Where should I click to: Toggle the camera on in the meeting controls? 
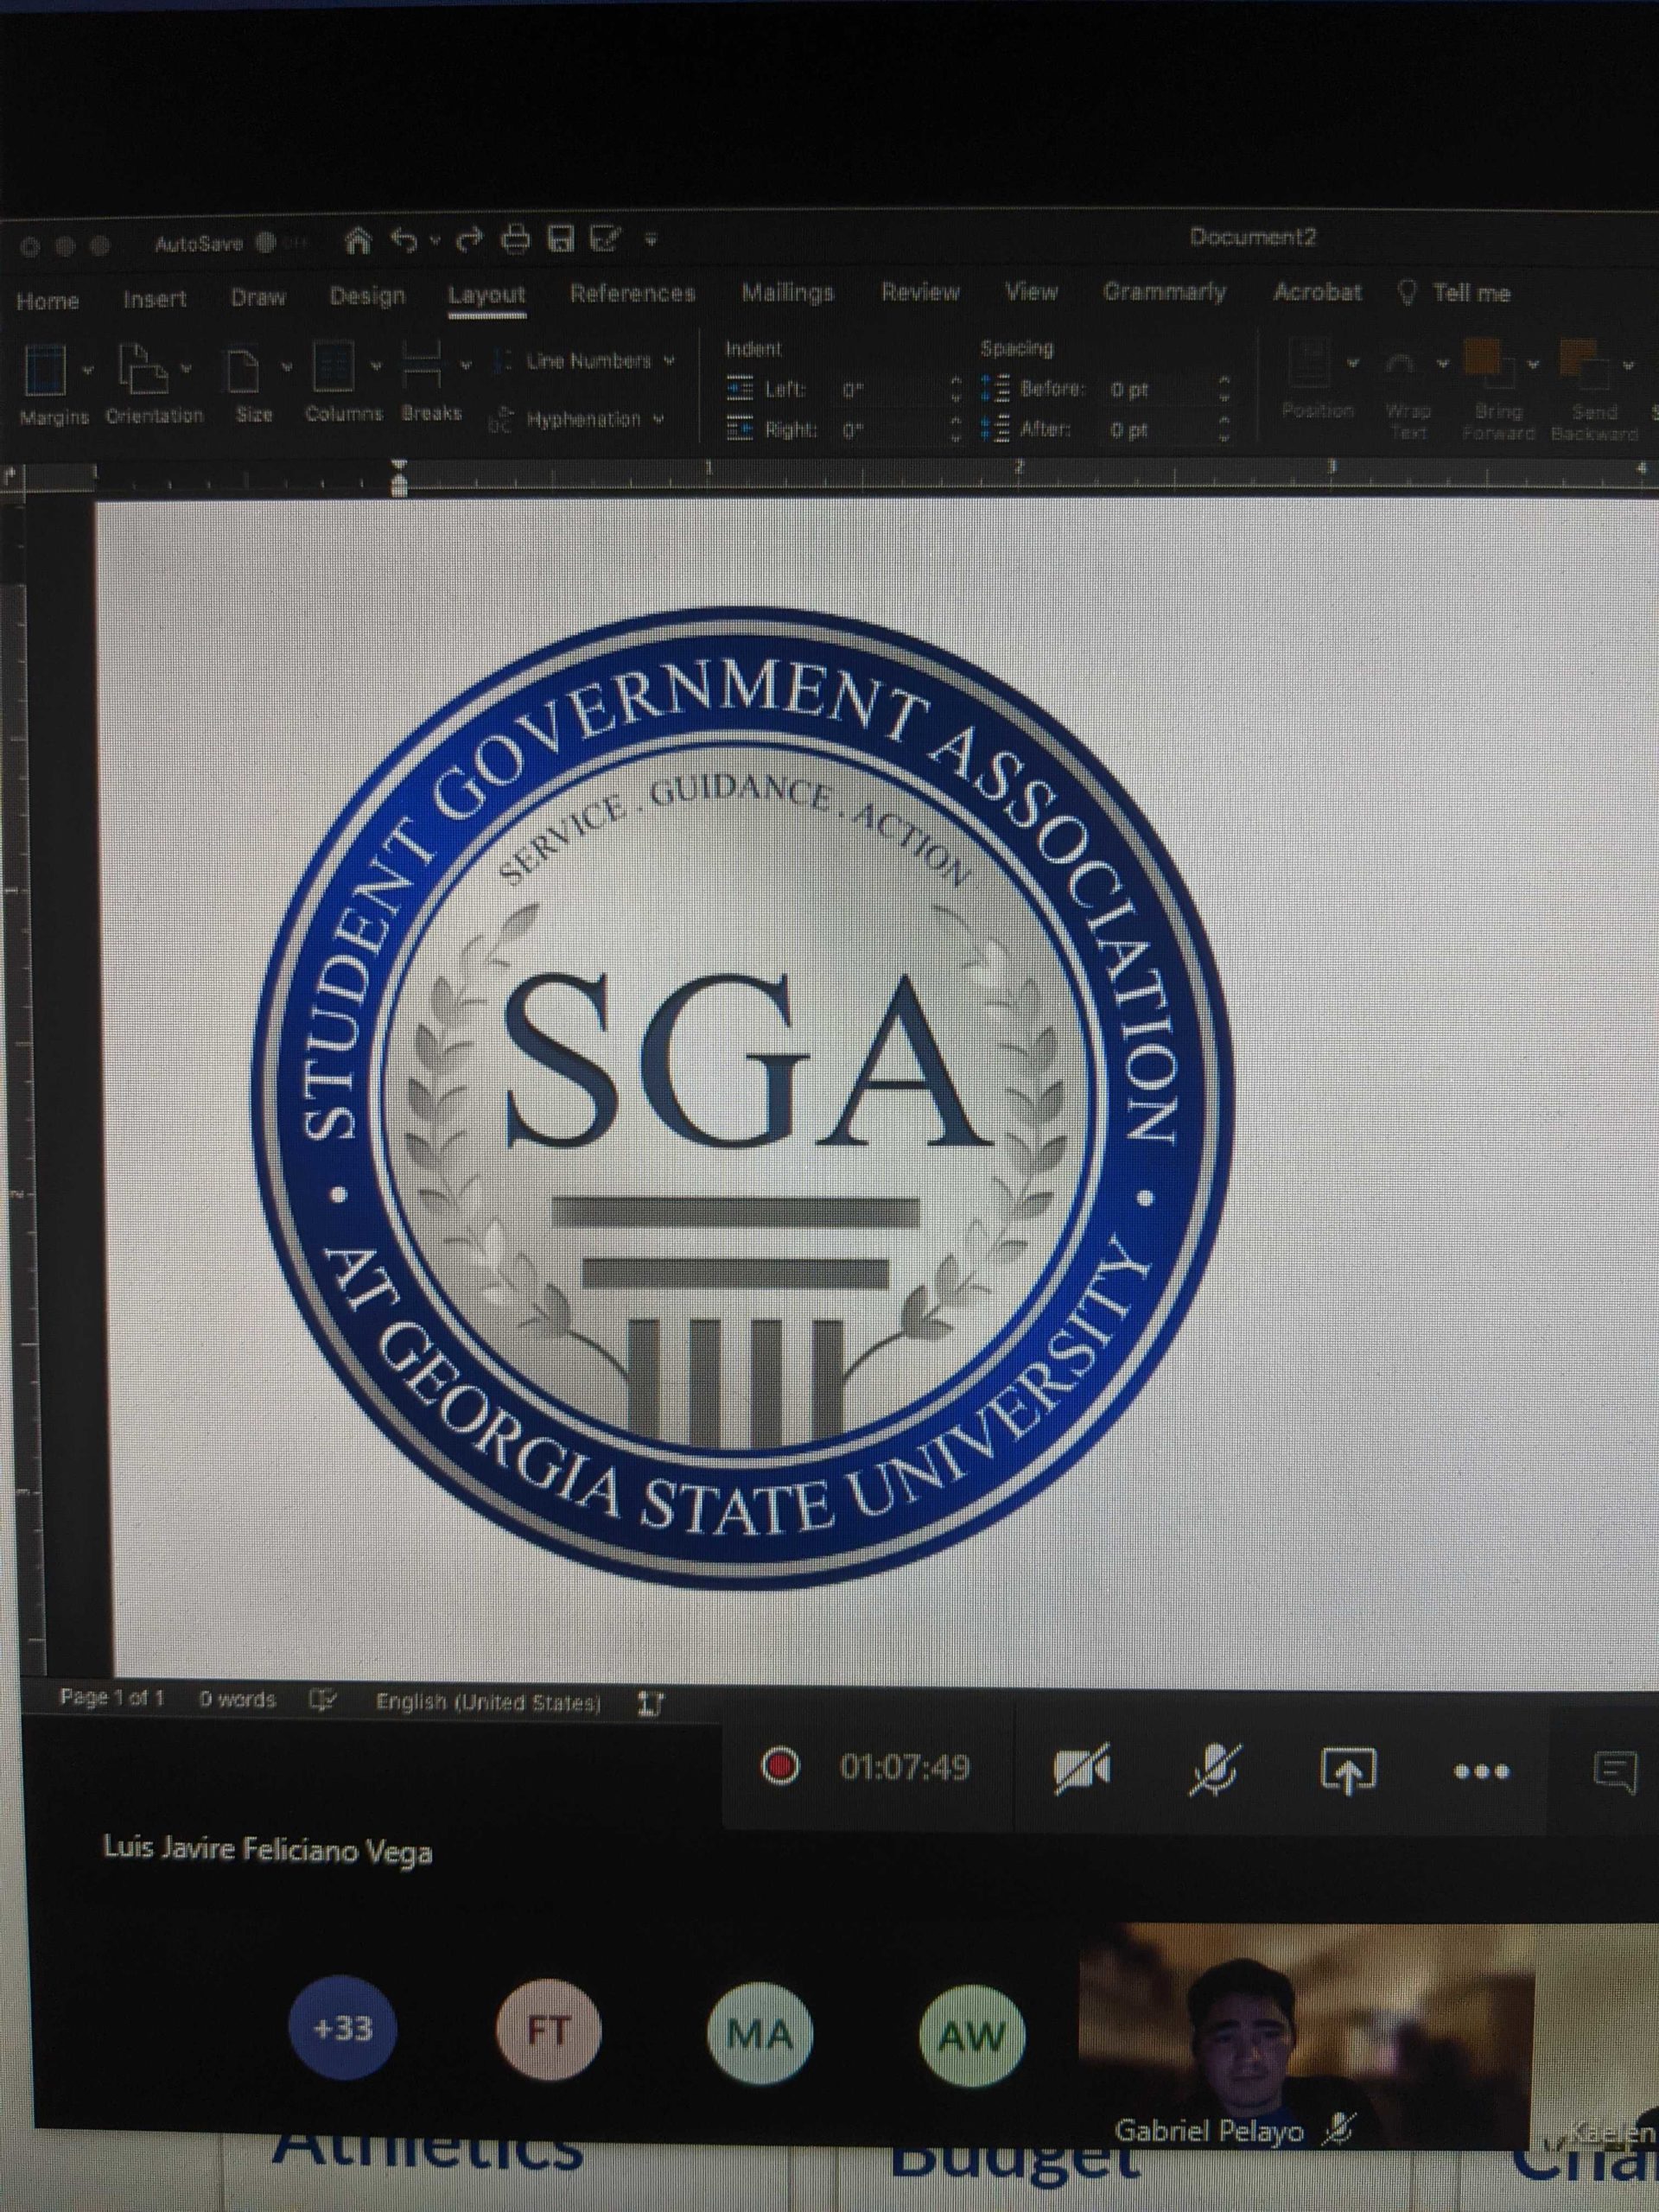1081,1769
